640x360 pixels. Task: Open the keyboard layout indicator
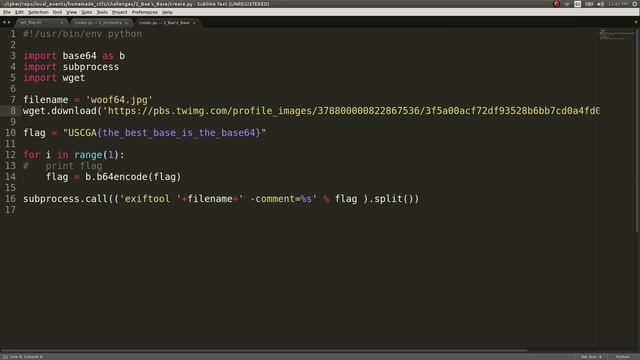coord(578,4)
